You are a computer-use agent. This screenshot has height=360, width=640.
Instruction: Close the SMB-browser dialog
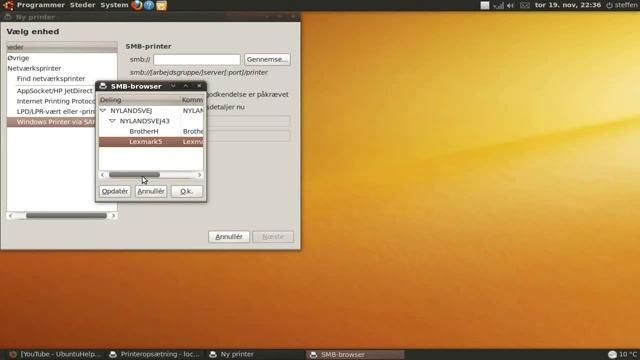pos(199,86)
